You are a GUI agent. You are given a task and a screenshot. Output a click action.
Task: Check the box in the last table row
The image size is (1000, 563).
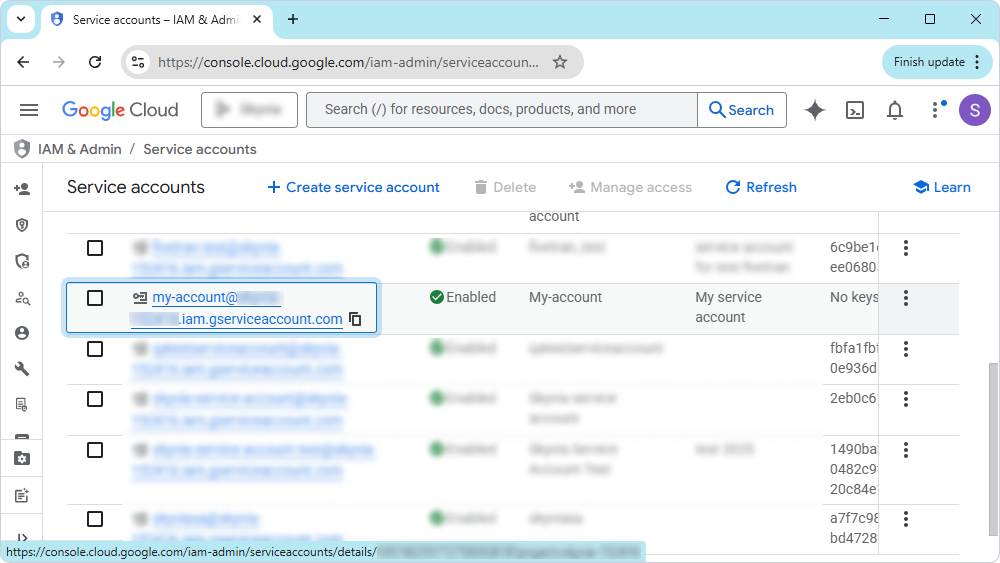(95, 519)
